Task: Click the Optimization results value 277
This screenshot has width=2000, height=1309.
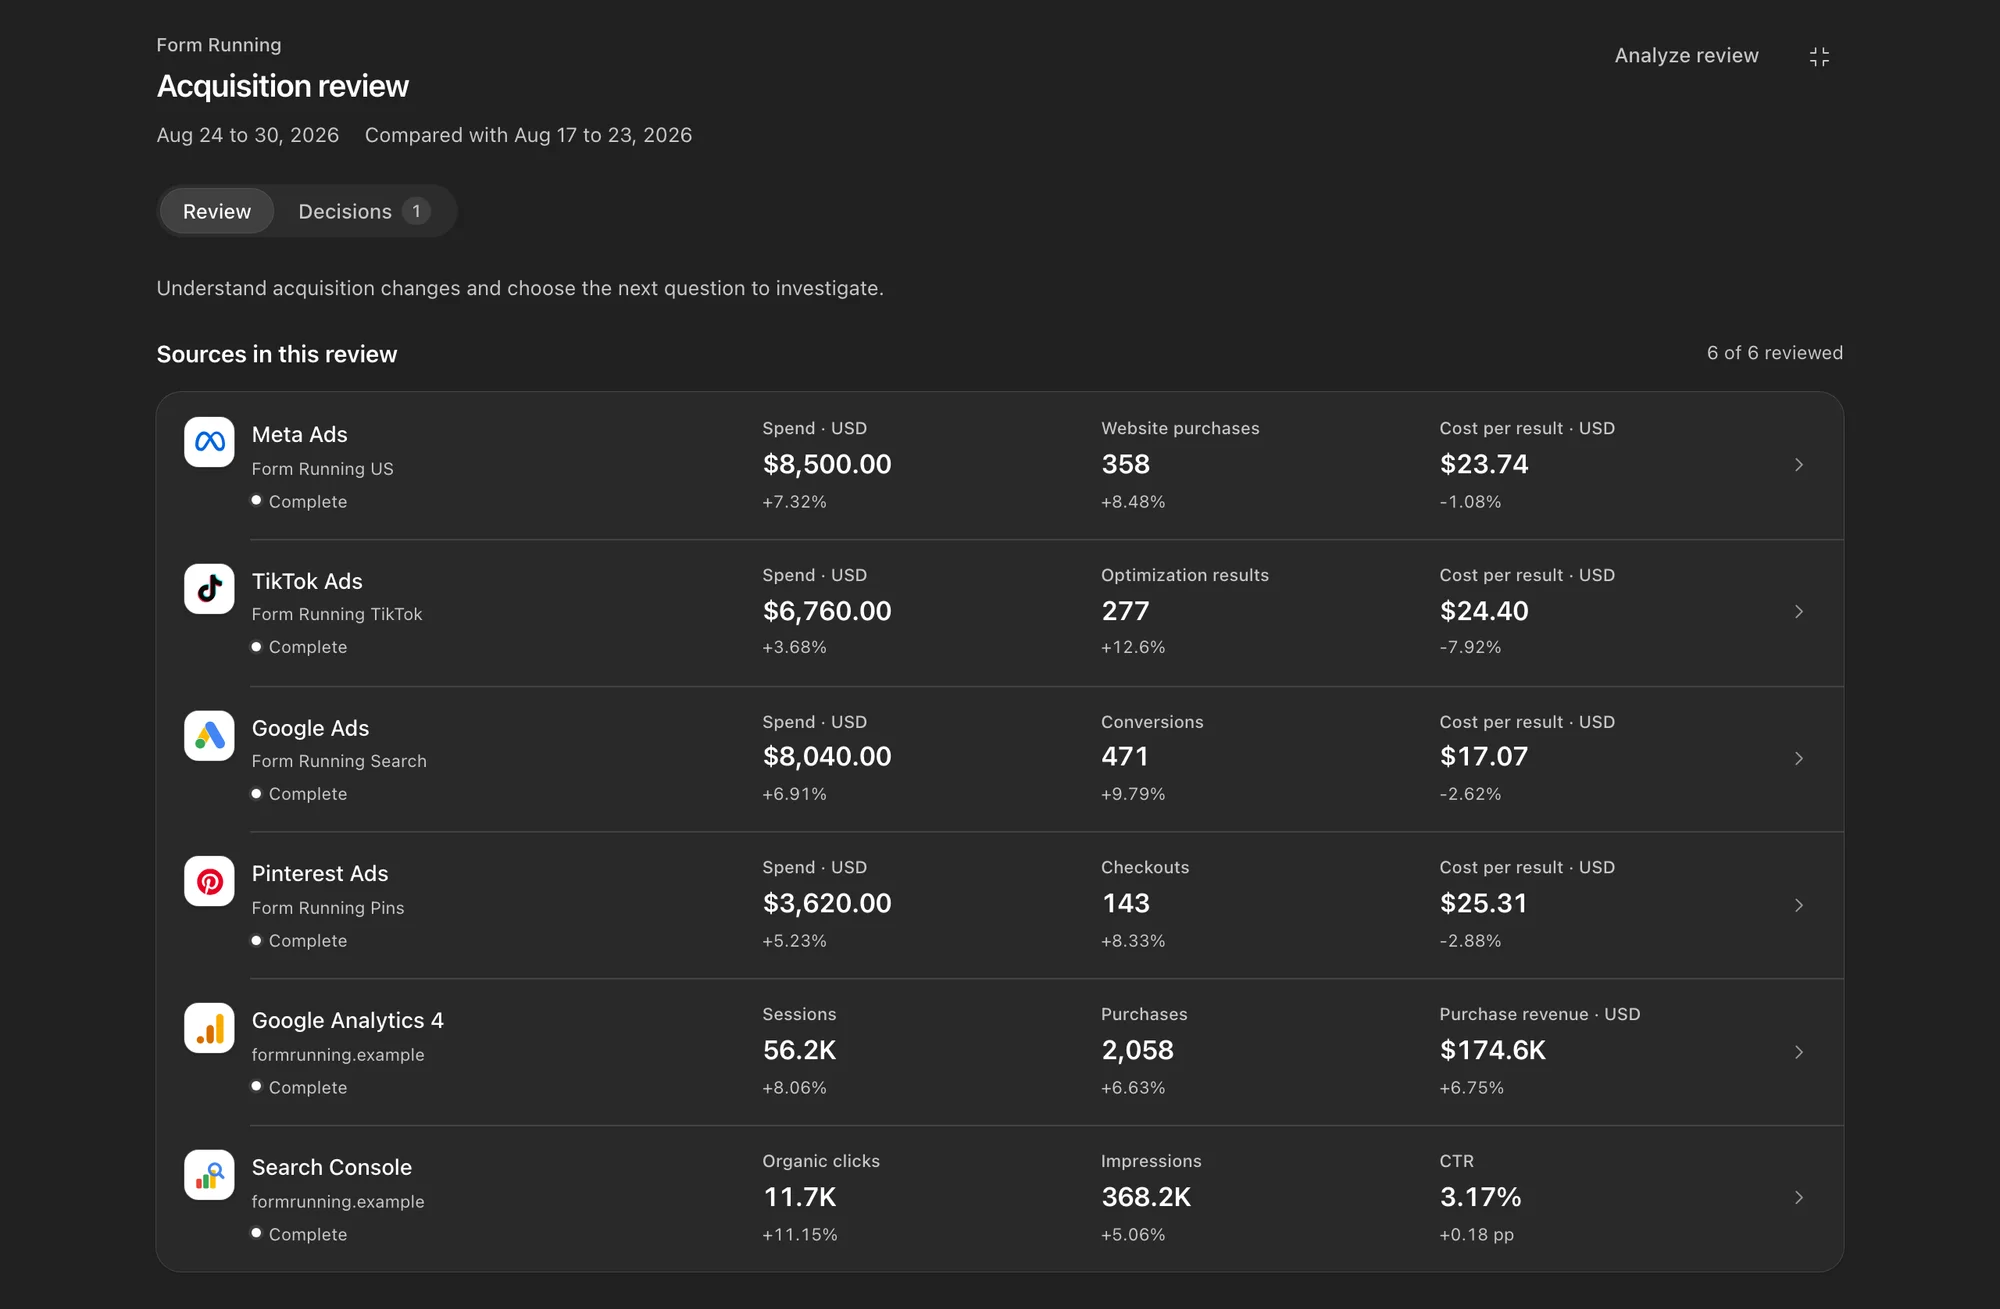Action: click(1125, 611)
